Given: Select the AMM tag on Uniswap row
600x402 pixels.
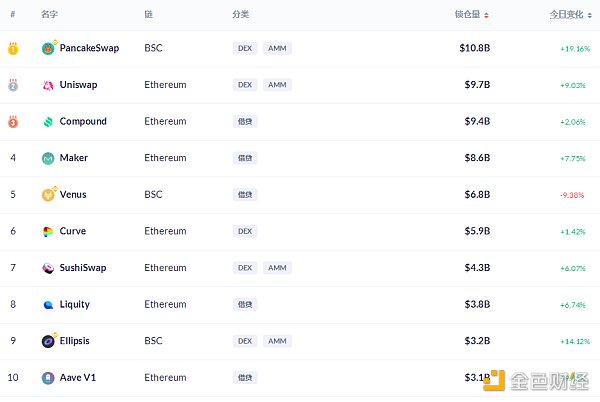Looking at the screenshot, I should [277, 85].
